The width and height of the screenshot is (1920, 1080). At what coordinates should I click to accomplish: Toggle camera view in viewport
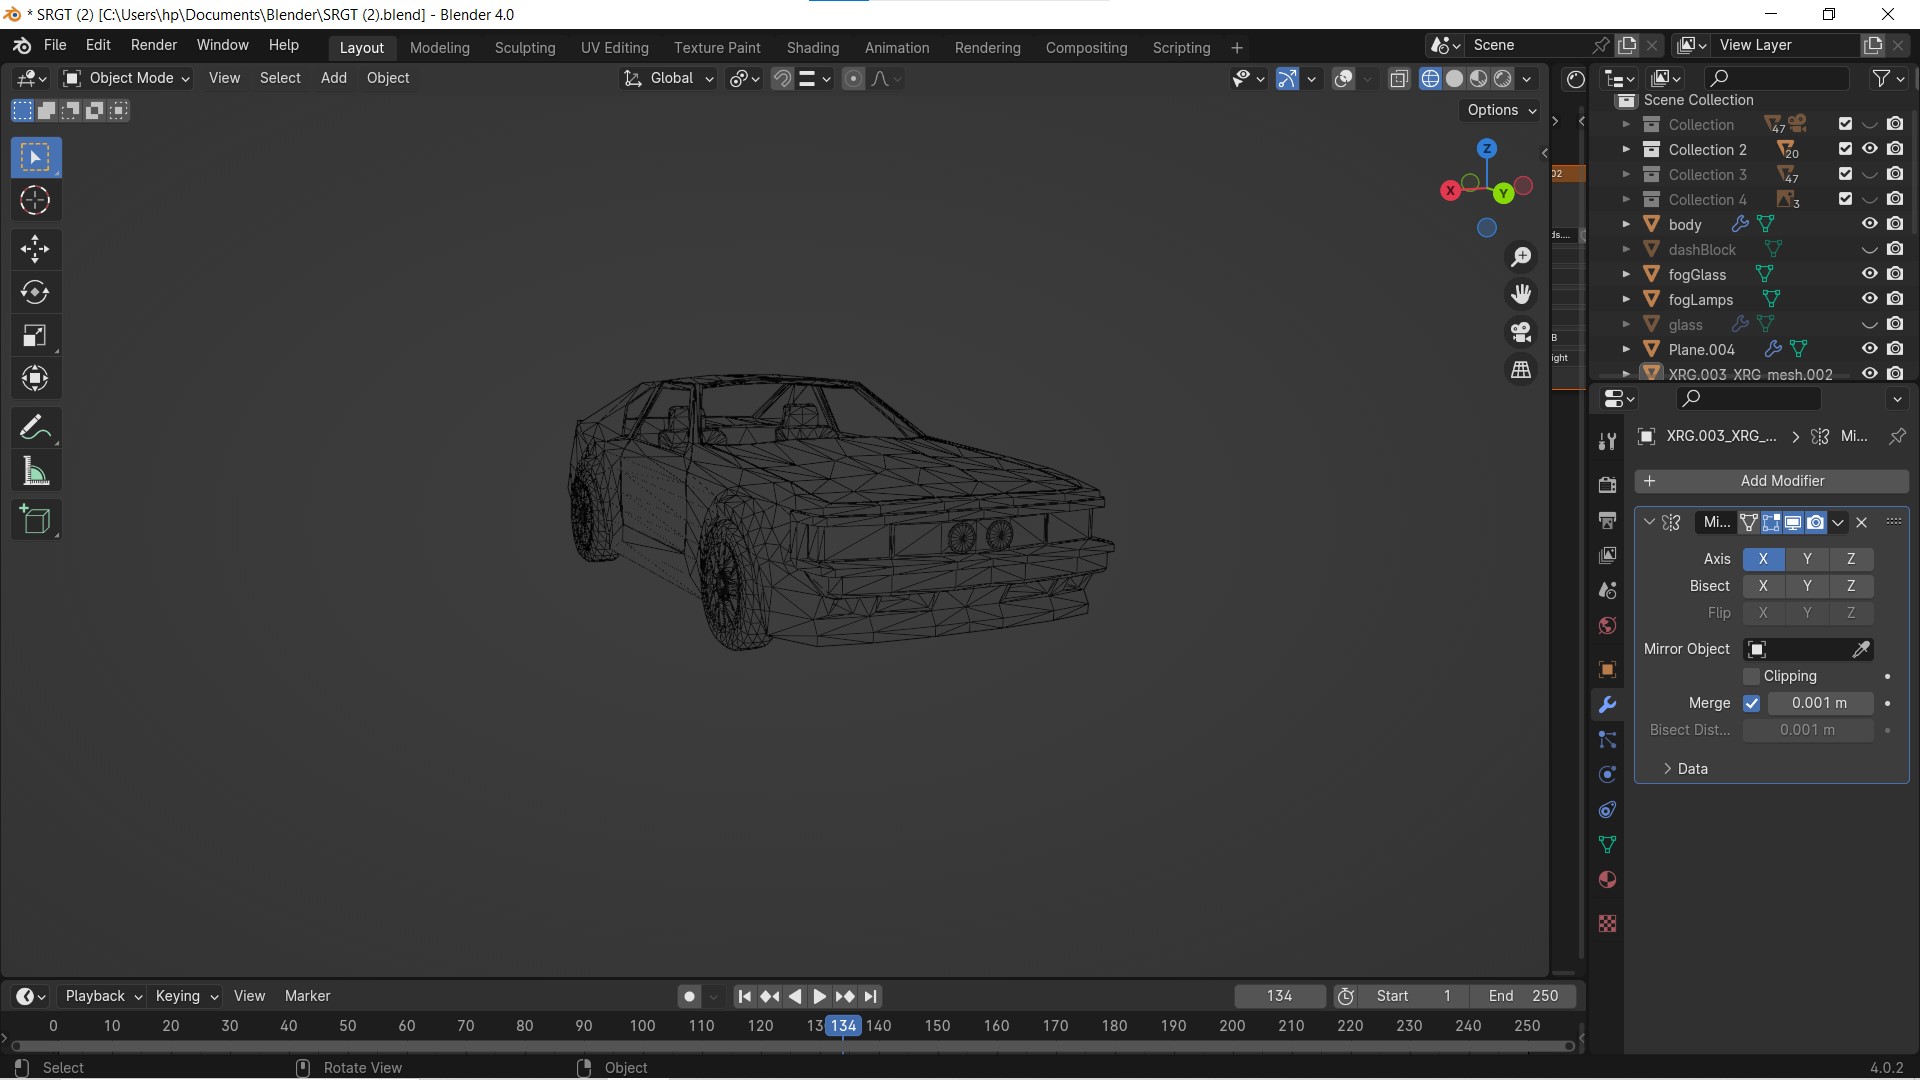click(1521, 332)
